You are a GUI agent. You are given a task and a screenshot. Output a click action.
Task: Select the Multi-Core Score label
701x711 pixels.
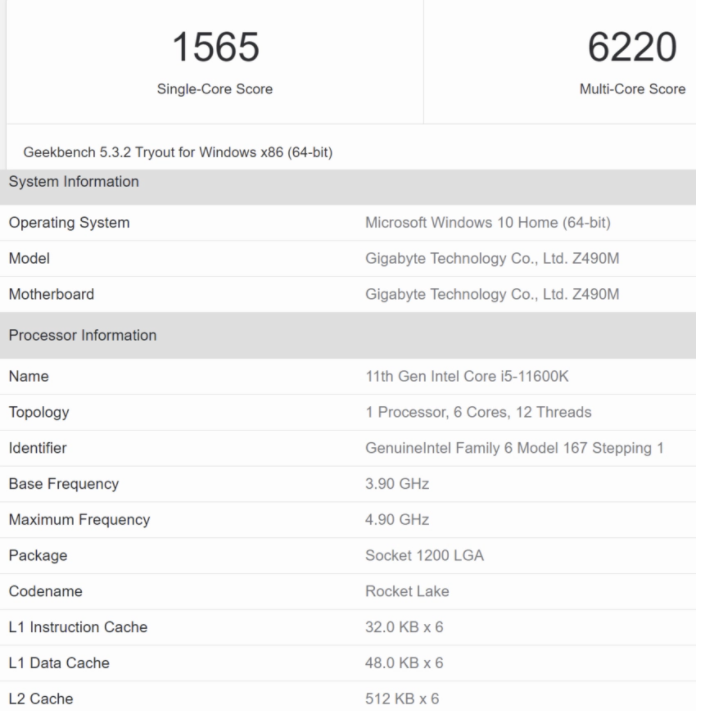click(x=632, y=89)
